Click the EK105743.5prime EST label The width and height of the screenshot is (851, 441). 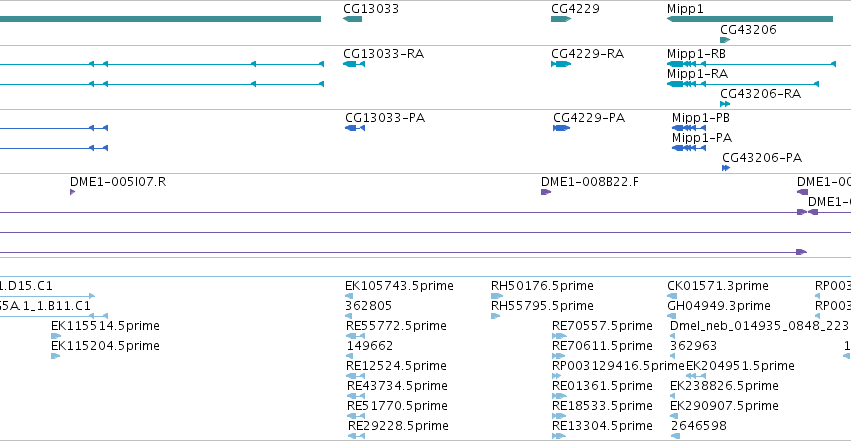click(x=399, y=286)
